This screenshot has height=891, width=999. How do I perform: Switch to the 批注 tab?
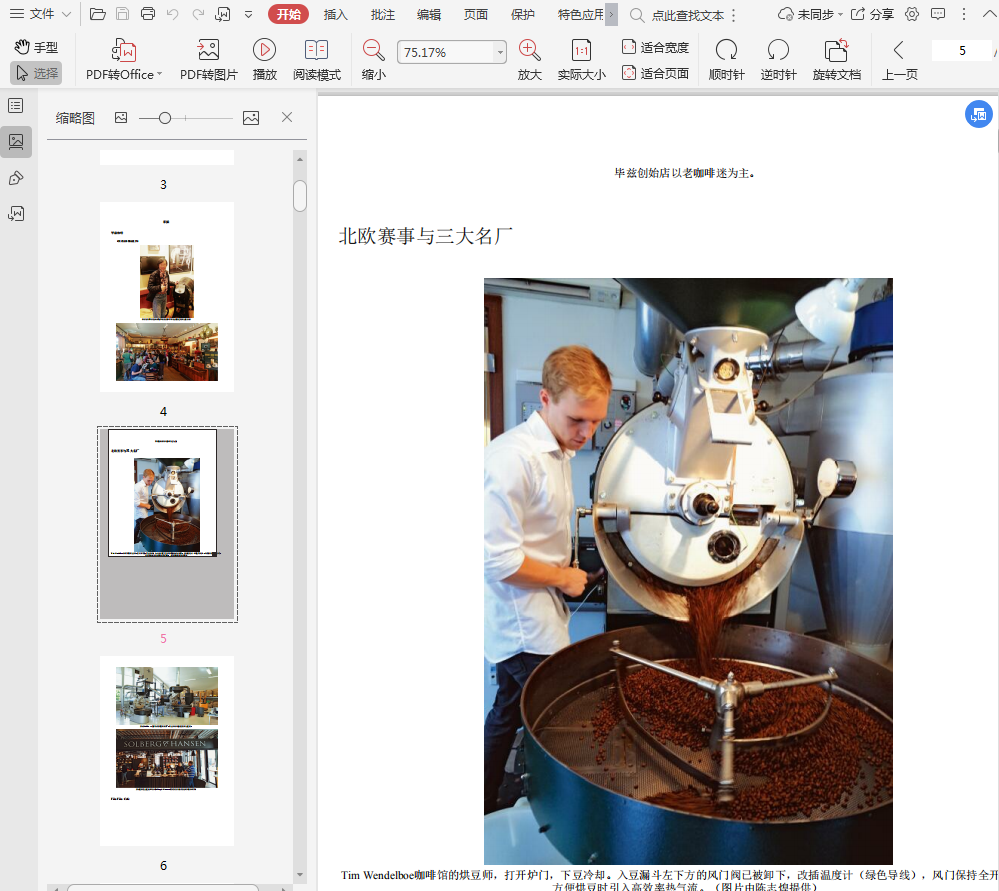pos(382,14)
